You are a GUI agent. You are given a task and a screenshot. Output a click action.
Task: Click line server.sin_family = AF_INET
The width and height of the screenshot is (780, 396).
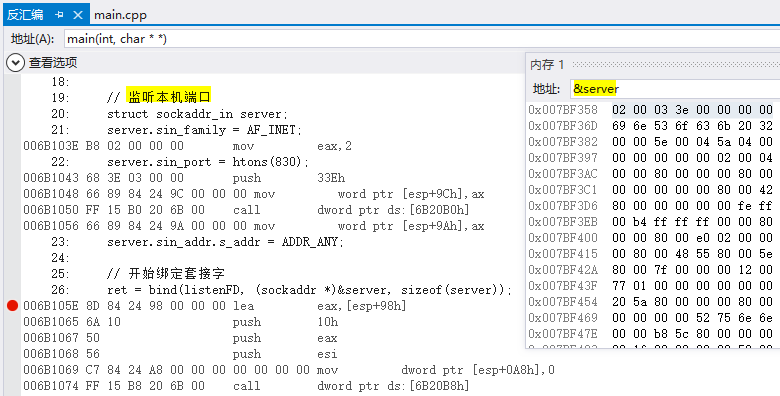(204, 129)
